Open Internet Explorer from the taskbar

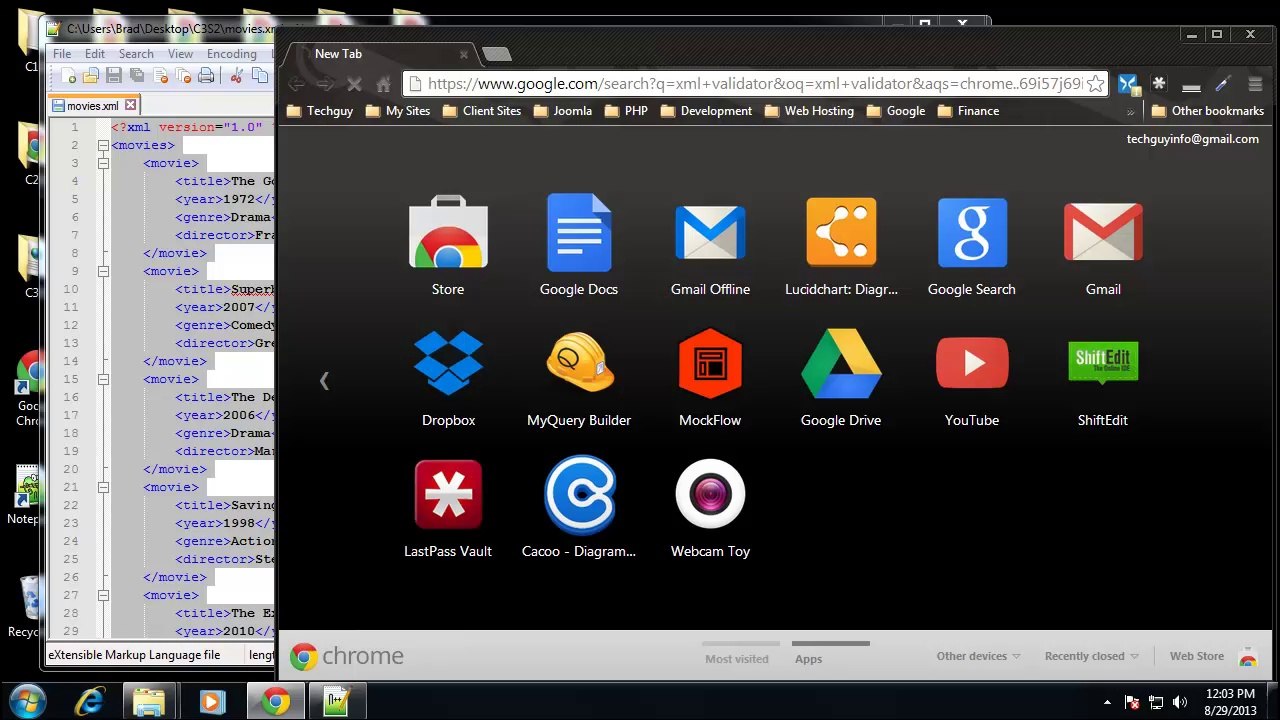(x=89, y=701)
